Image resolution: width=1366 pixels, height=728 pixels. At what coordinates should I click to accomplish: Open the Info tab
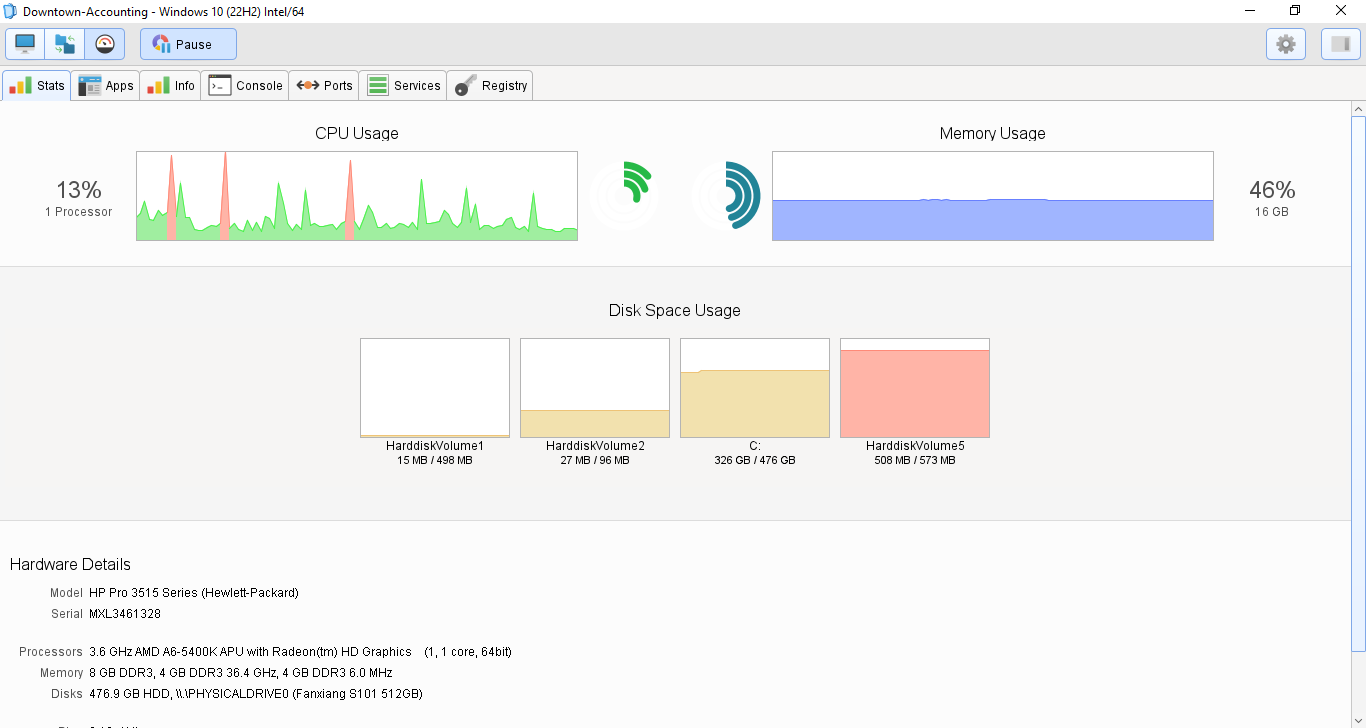pyautogui.click(x=170, y=85)
